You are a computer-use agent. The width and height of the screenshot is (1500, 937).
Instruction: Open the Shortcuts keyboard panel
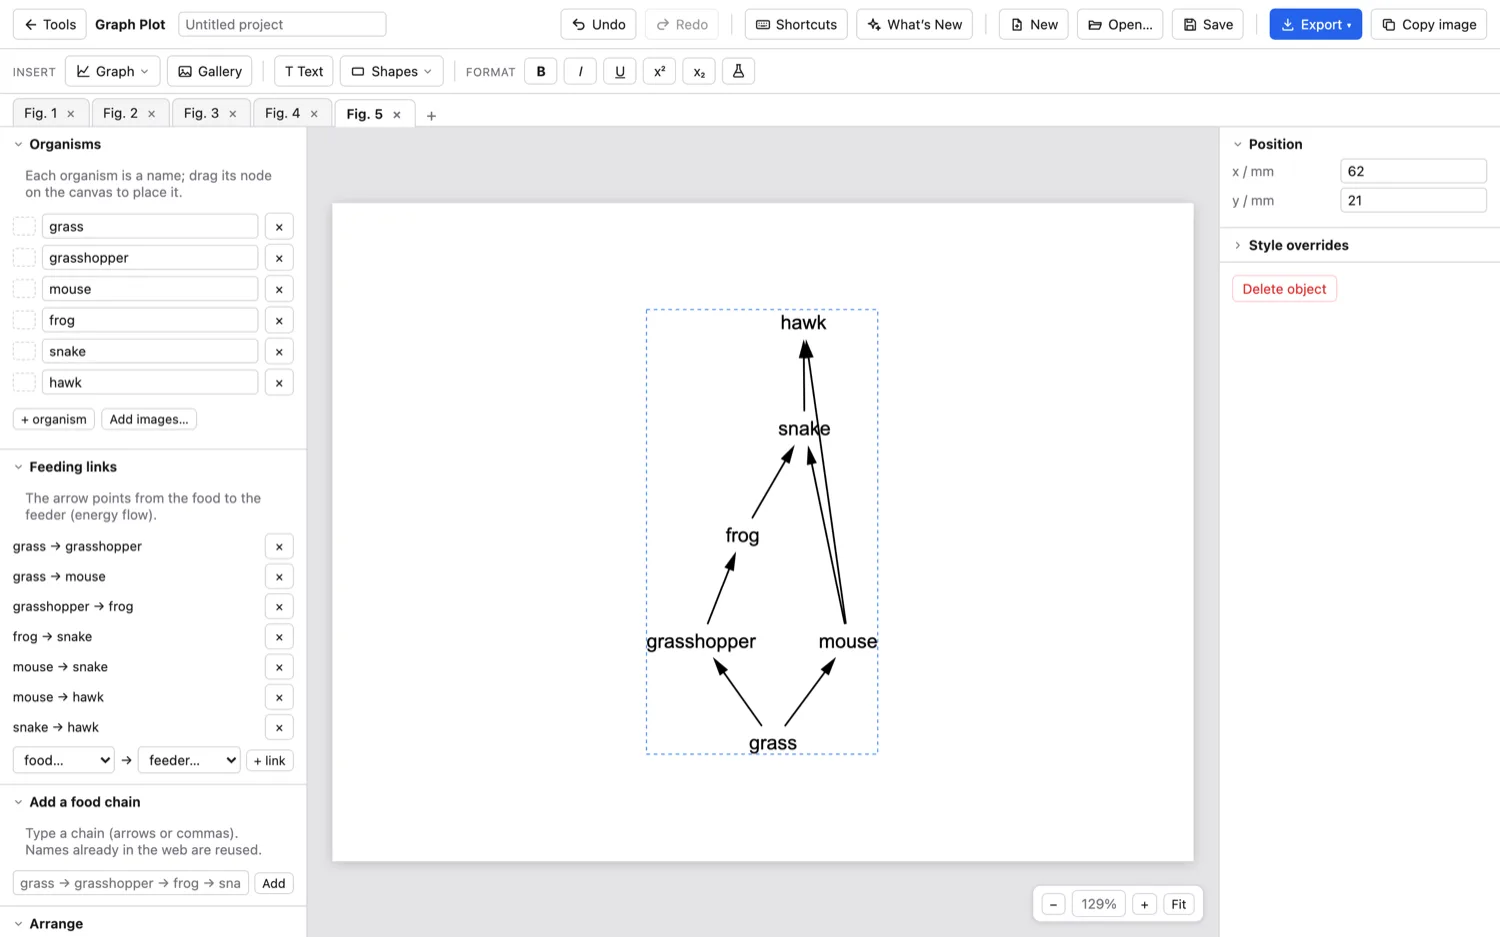coord(796,24)
